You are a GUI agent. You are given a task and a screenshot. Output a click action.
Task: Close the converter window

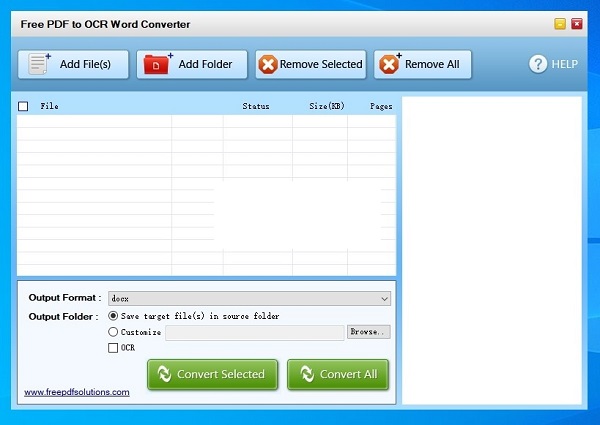click(577, 24)
